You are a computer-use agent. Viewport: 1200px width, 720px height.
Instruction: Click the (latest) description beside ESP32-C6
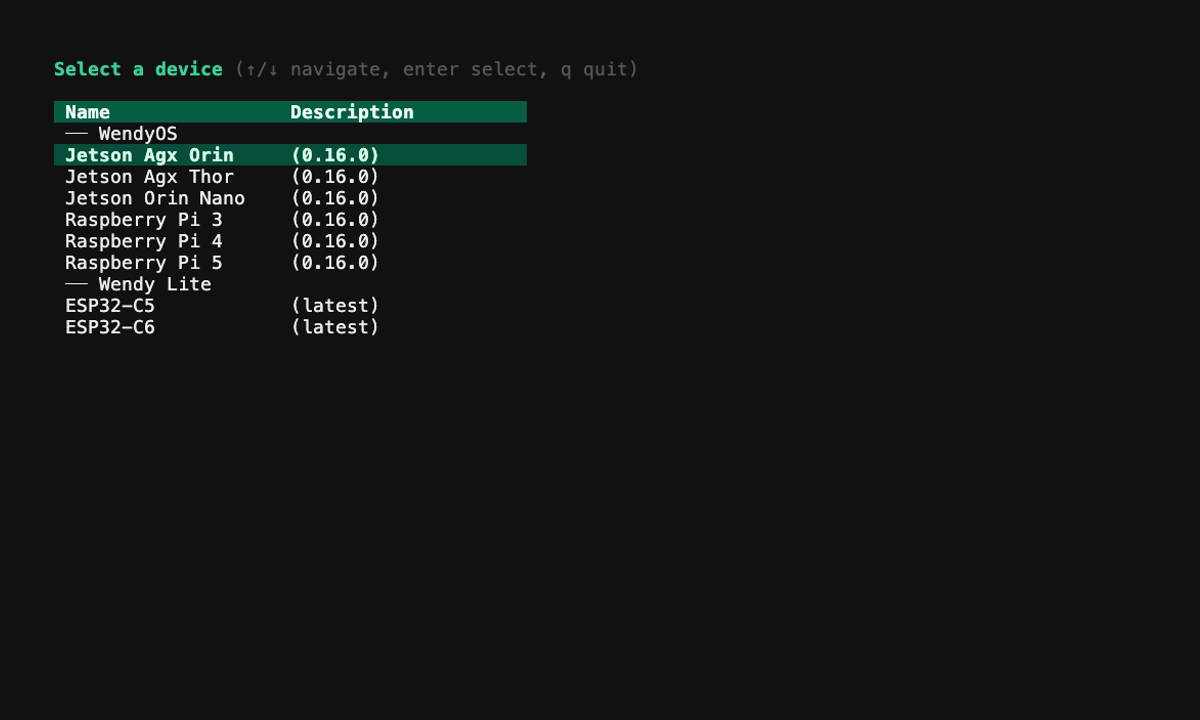[335, 327]
